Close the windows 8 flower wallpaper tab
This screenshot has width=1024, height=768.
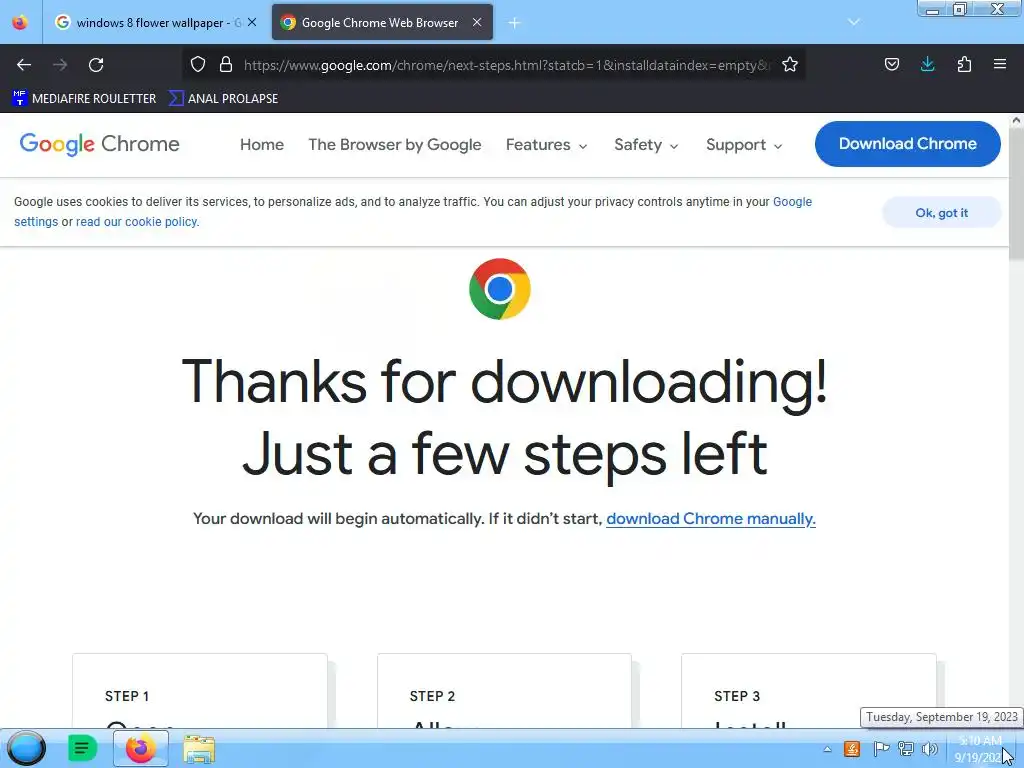[252, 22]
